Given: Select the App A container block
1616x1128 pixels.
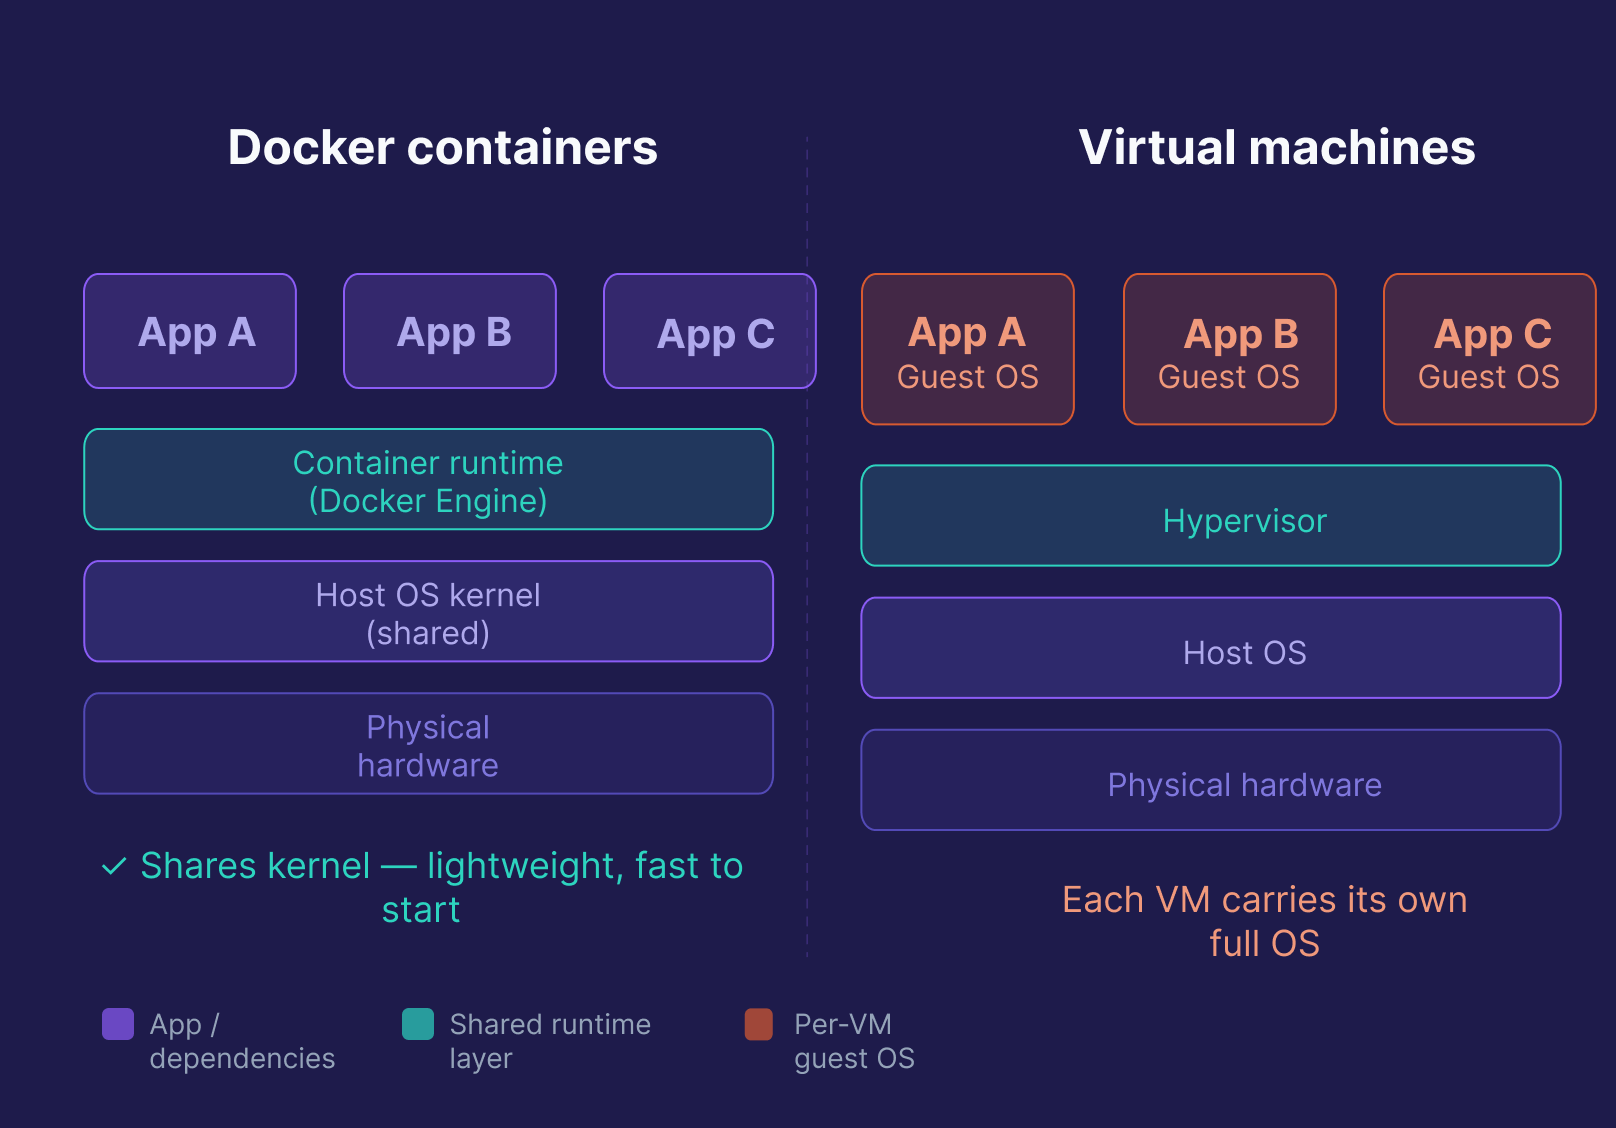Looking at the screenshot, I should click(190, 331).
